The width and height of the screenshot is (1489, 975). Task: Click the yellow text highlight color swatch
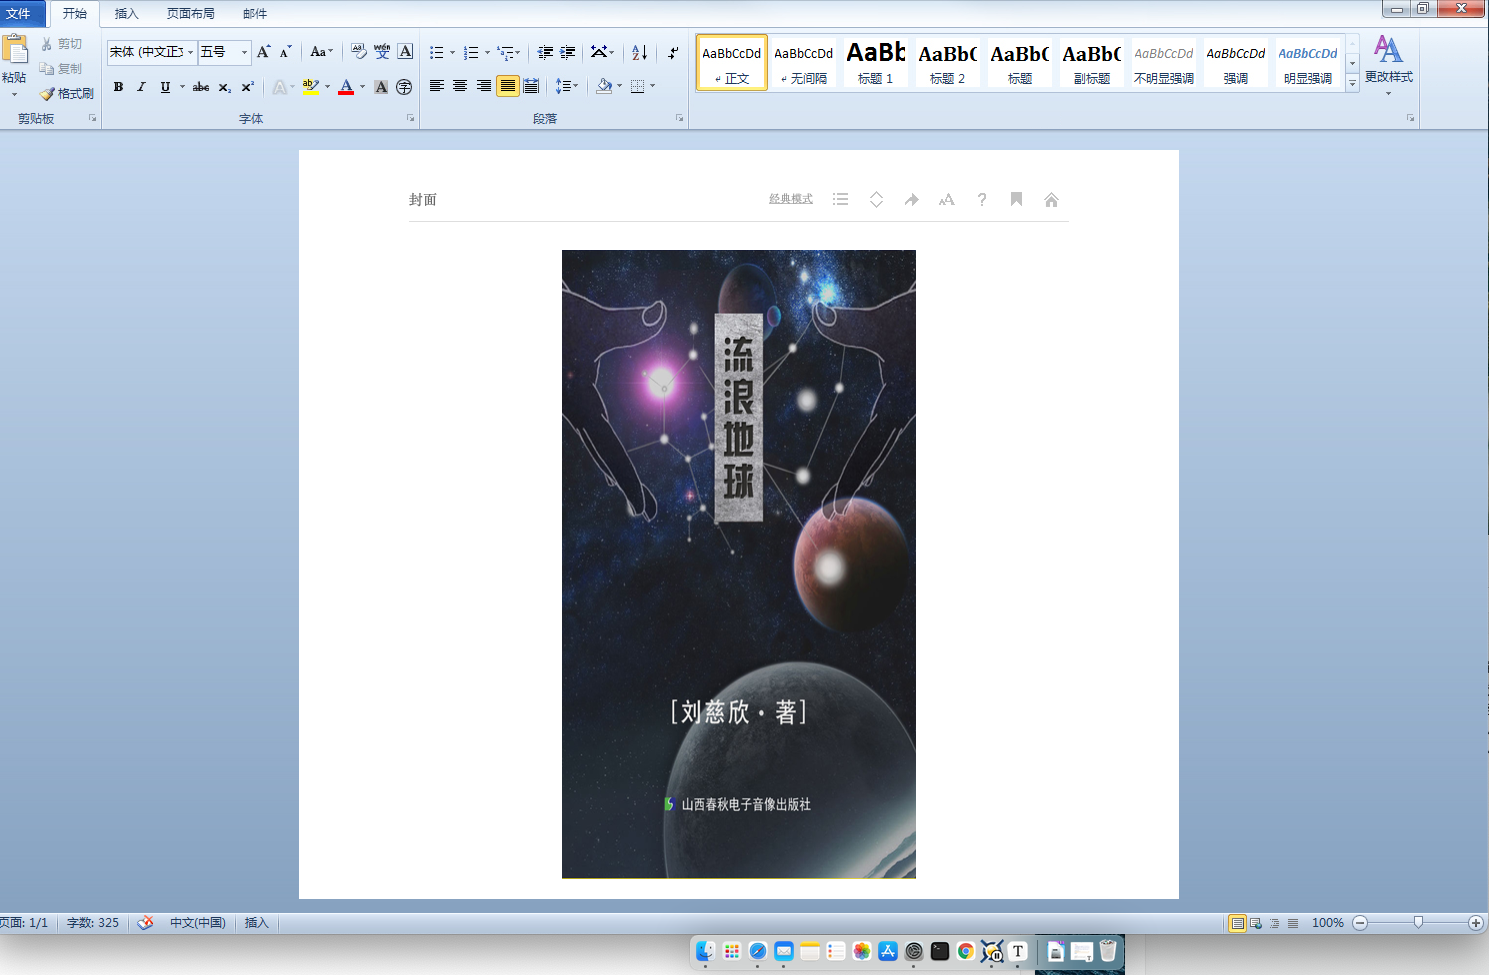(x=311, y=87)
